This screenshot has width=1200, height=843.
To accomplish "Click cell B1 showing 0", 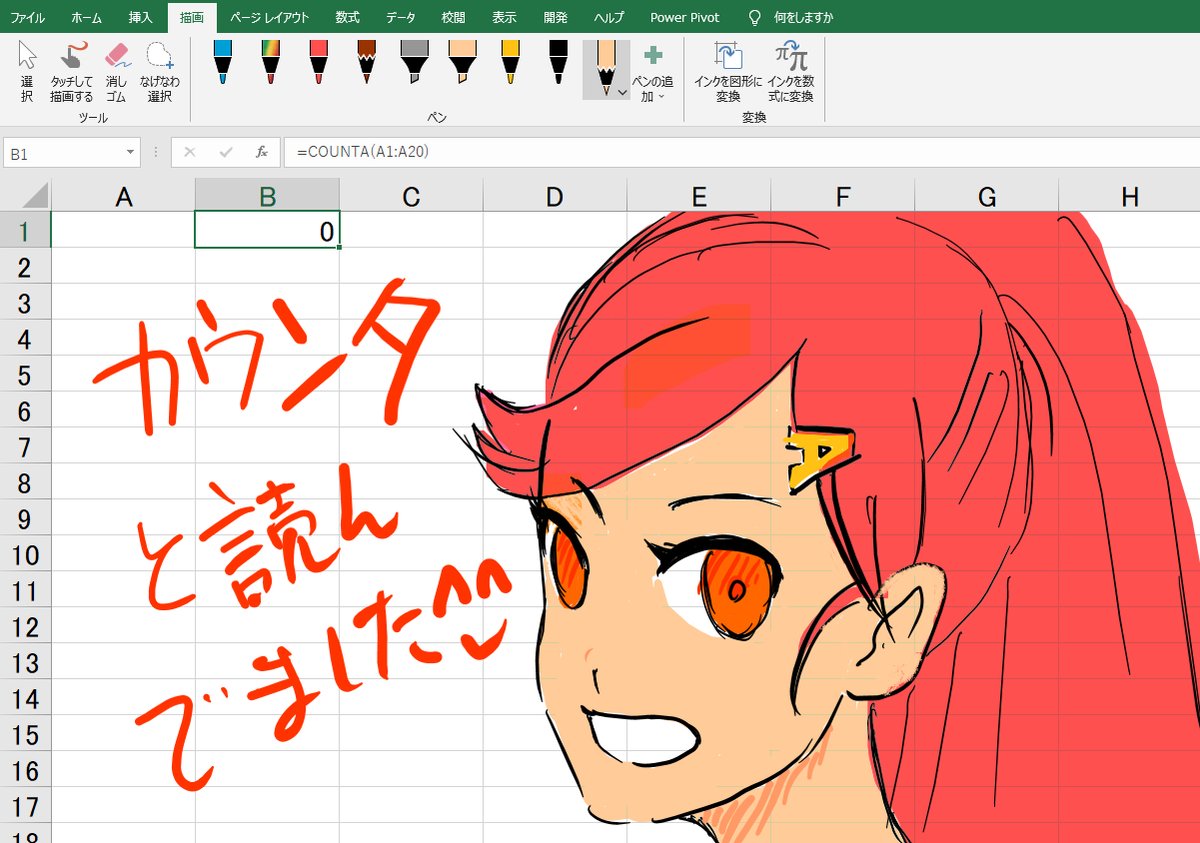I will coord(267,230).
